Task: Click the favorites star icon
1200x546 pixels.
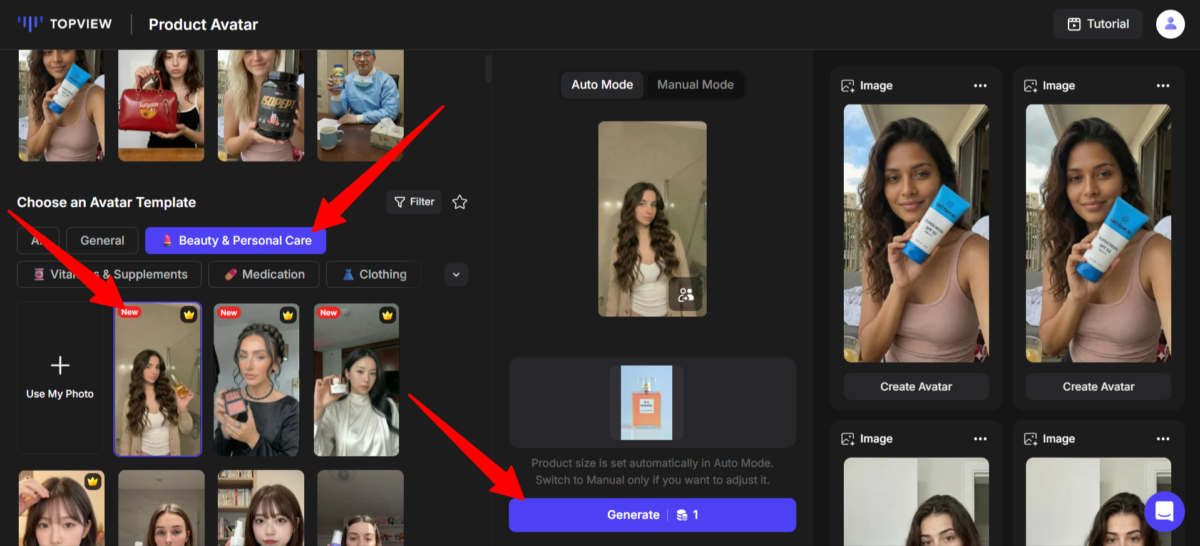Action: [x=460, y=202]
